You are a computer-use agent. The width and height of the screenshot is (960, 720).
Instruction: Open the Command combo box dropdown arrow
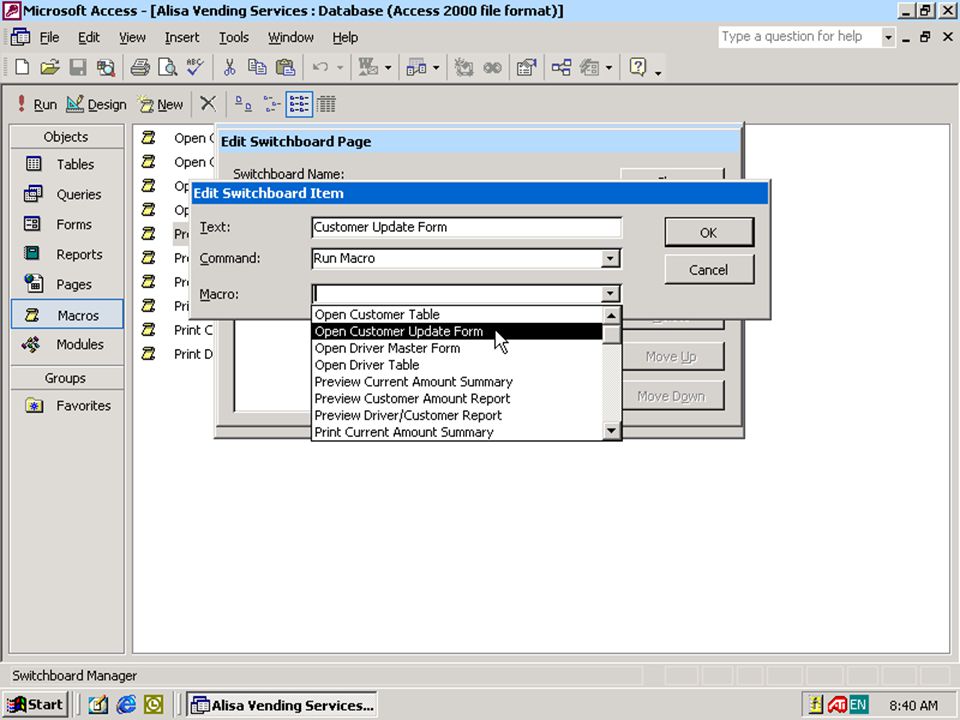610,258
